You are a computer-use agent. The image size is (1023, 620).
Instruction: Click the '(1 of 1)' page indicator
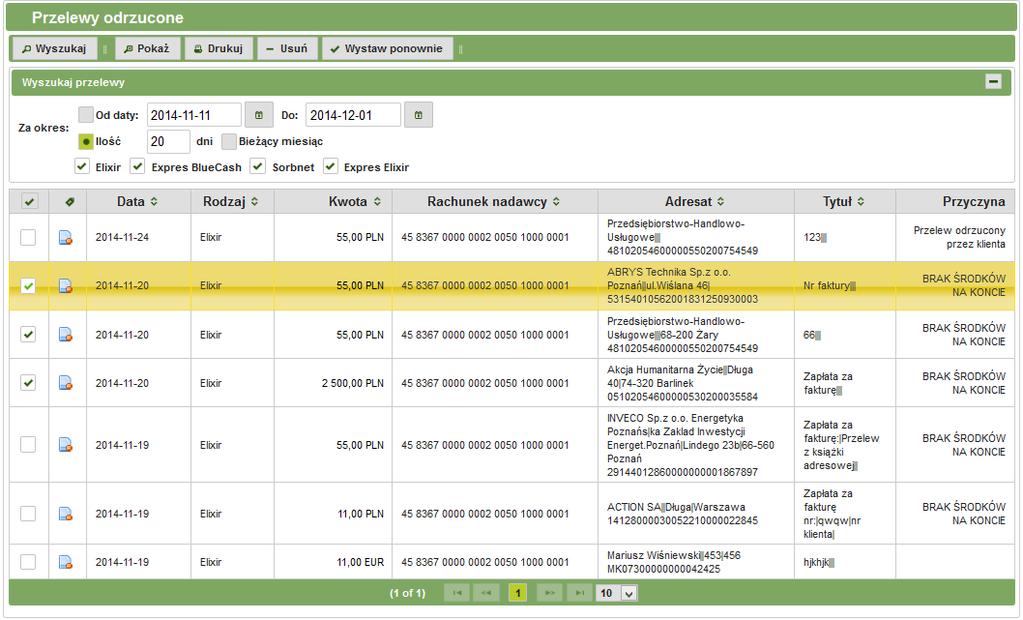click(x=408, y=593)
